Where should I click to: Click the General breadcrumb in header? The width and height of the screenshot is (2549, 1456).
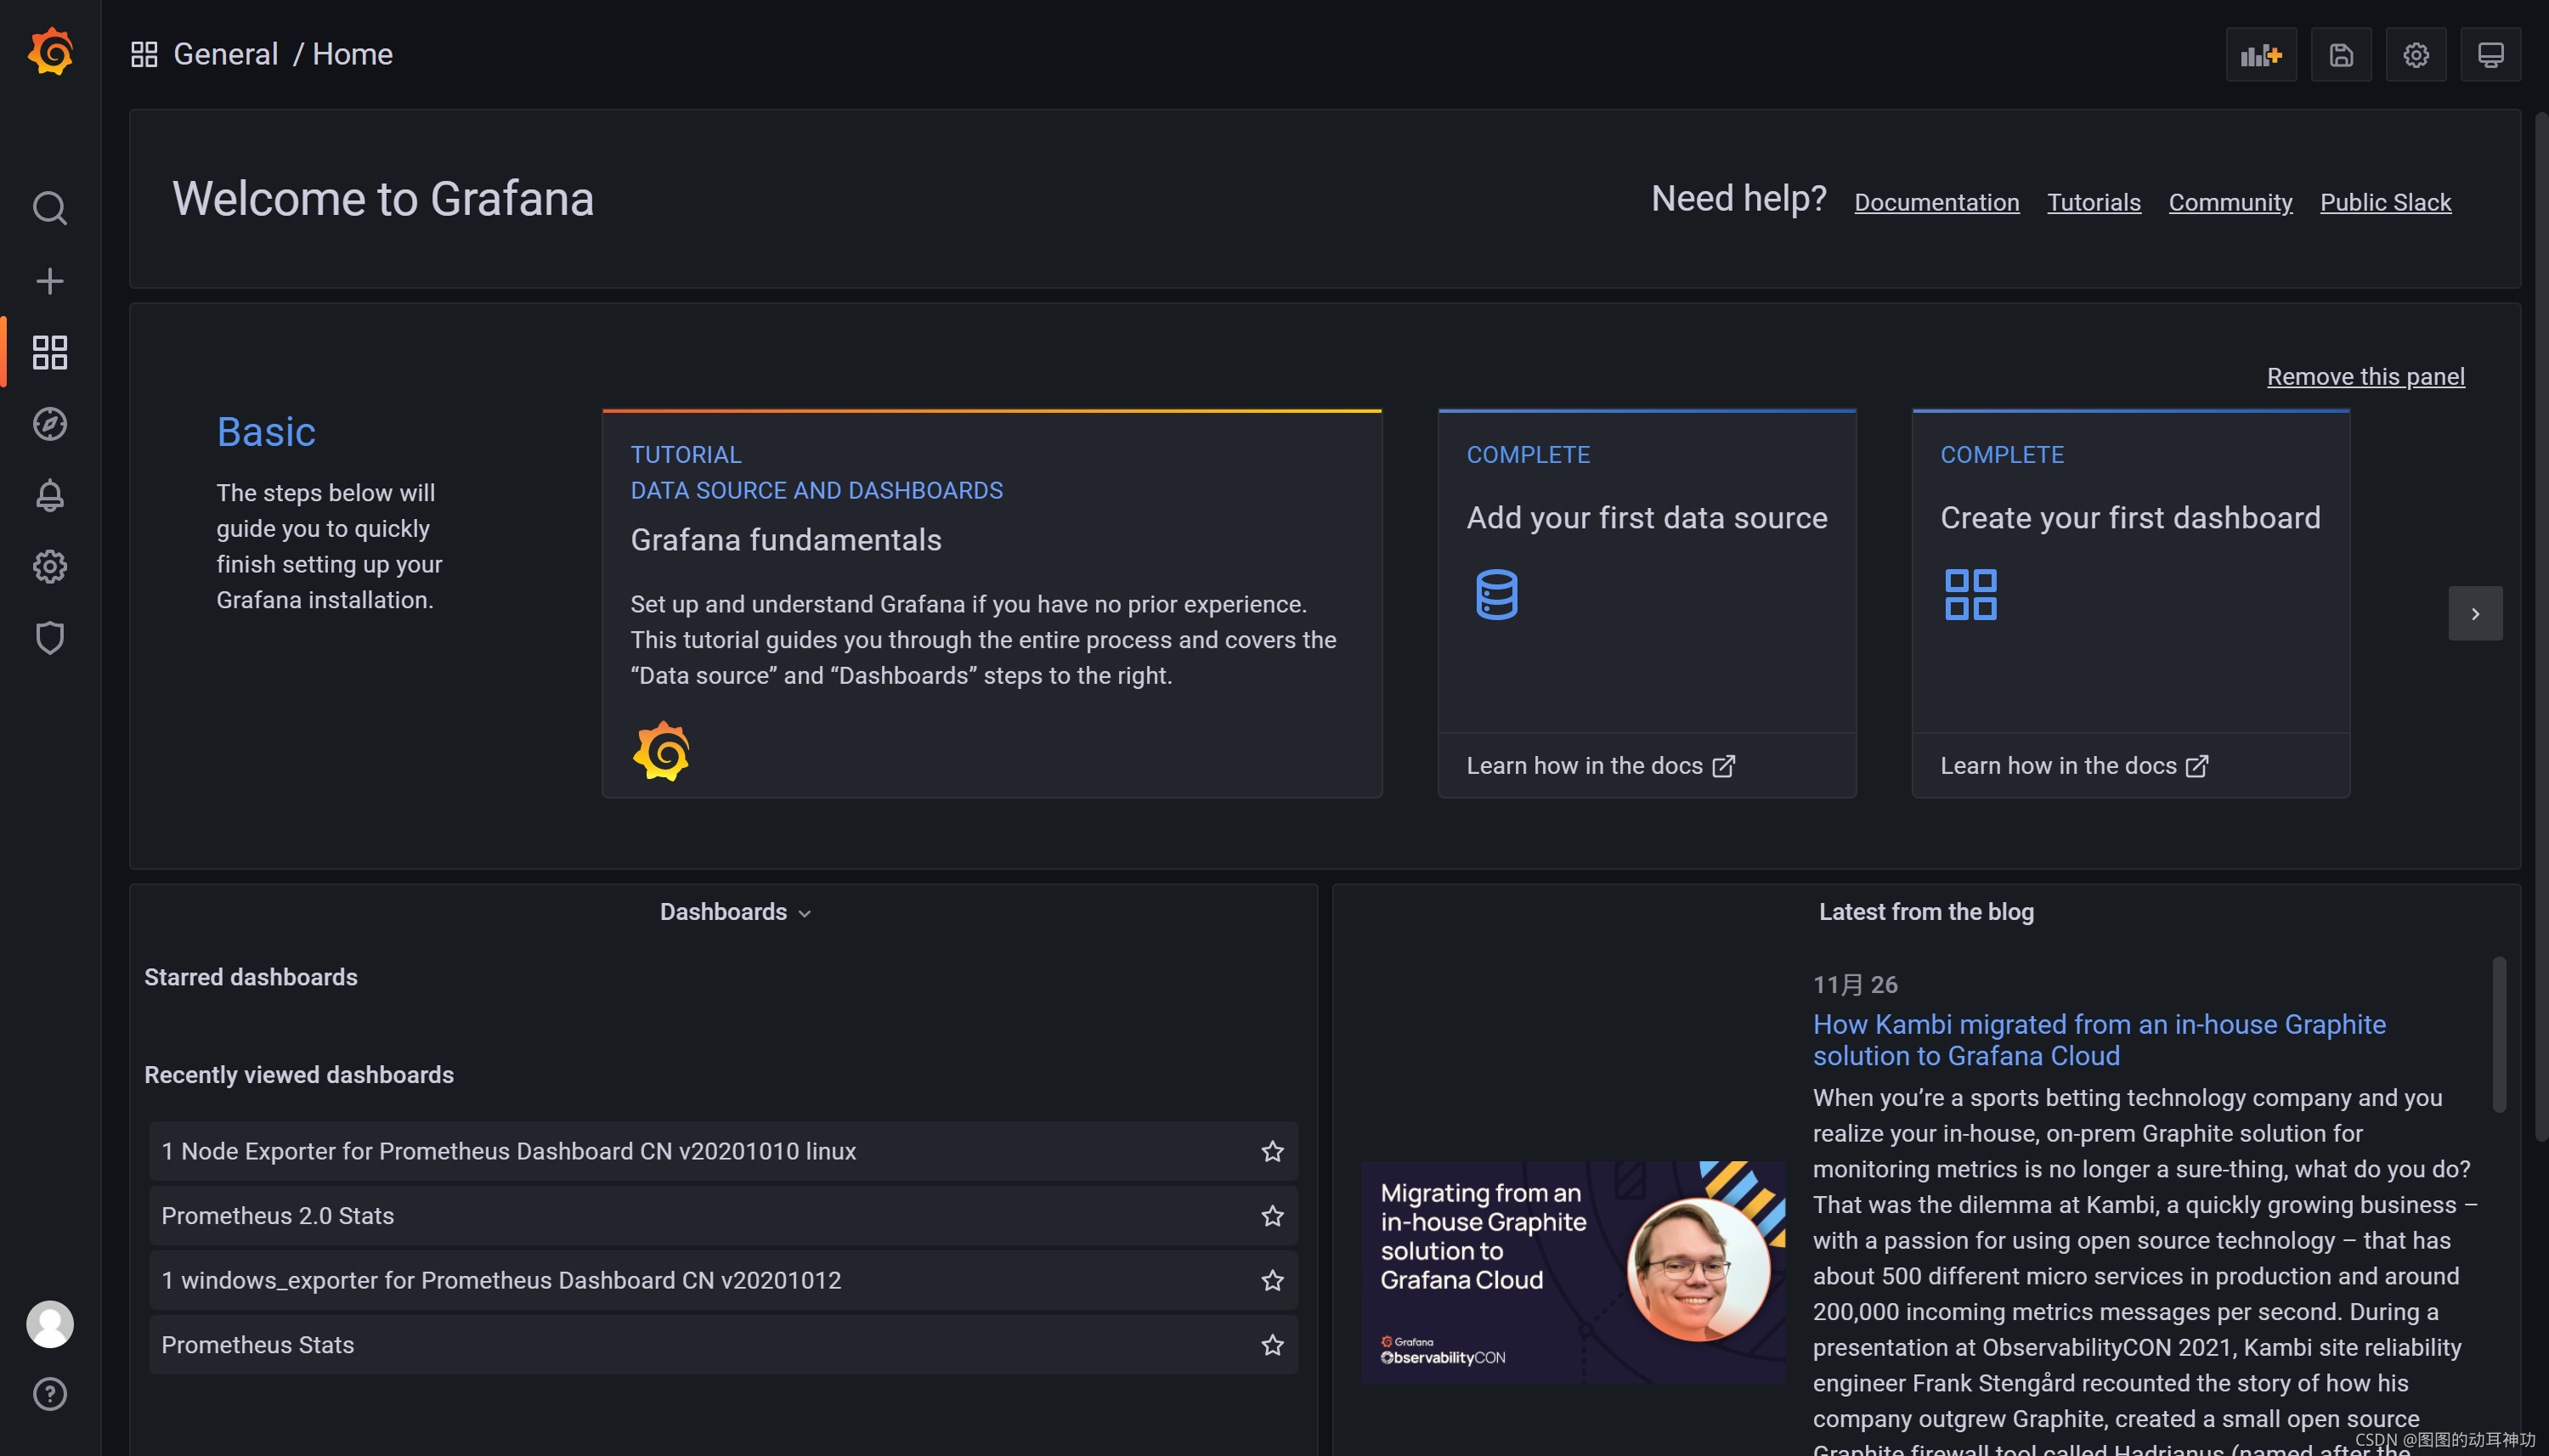pyautogui.click(x=225, y=54)
